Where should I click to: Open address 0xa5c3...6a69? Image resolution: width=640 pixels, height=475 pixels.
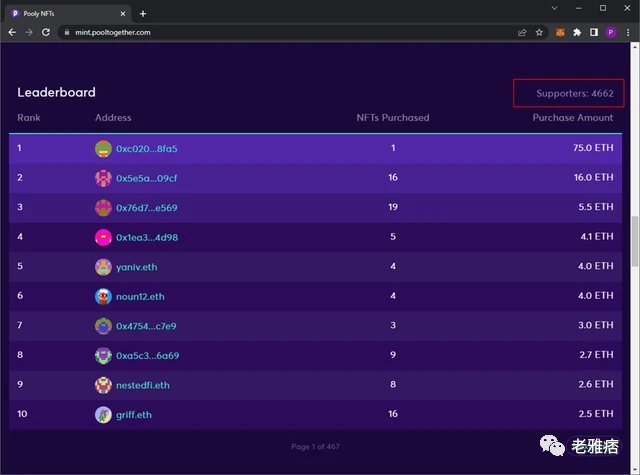(x=147, y=355)
